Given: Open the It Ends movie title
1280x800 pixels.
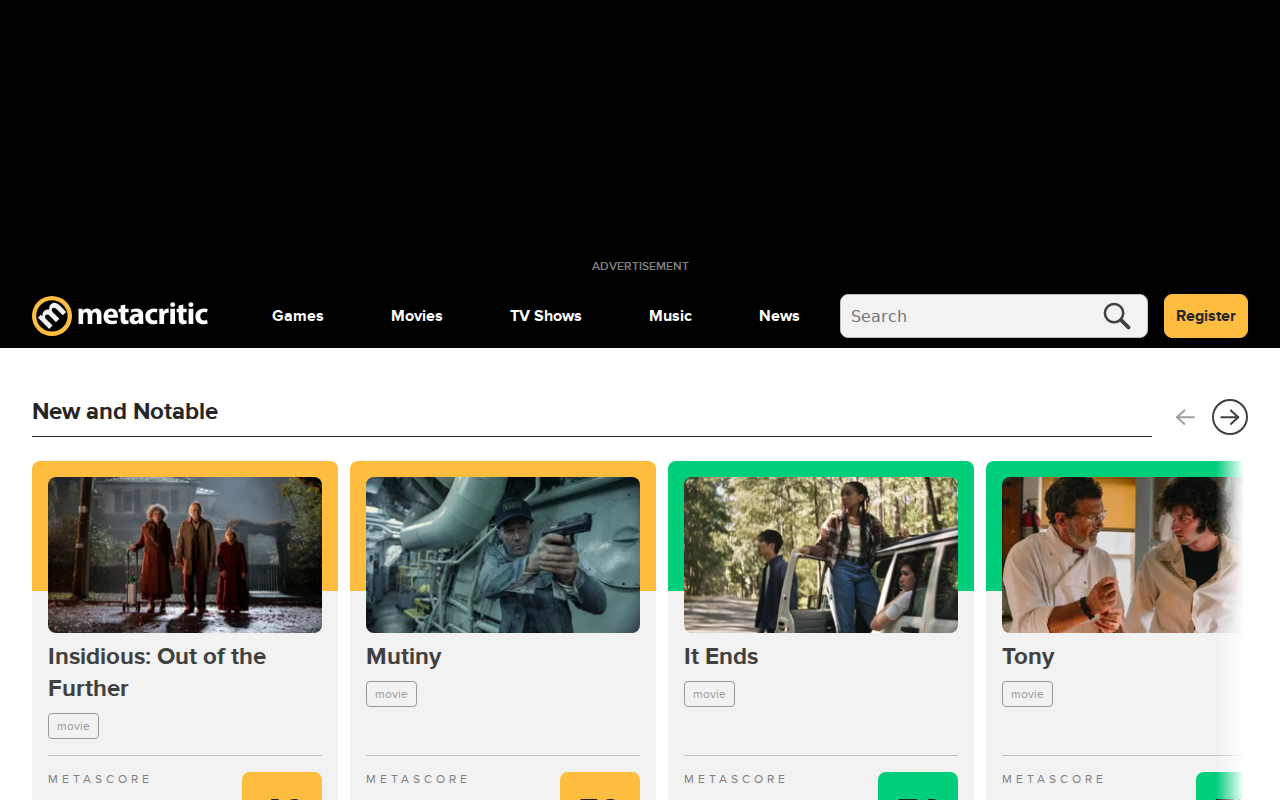Looking at the screenshot, I should 721,656.
